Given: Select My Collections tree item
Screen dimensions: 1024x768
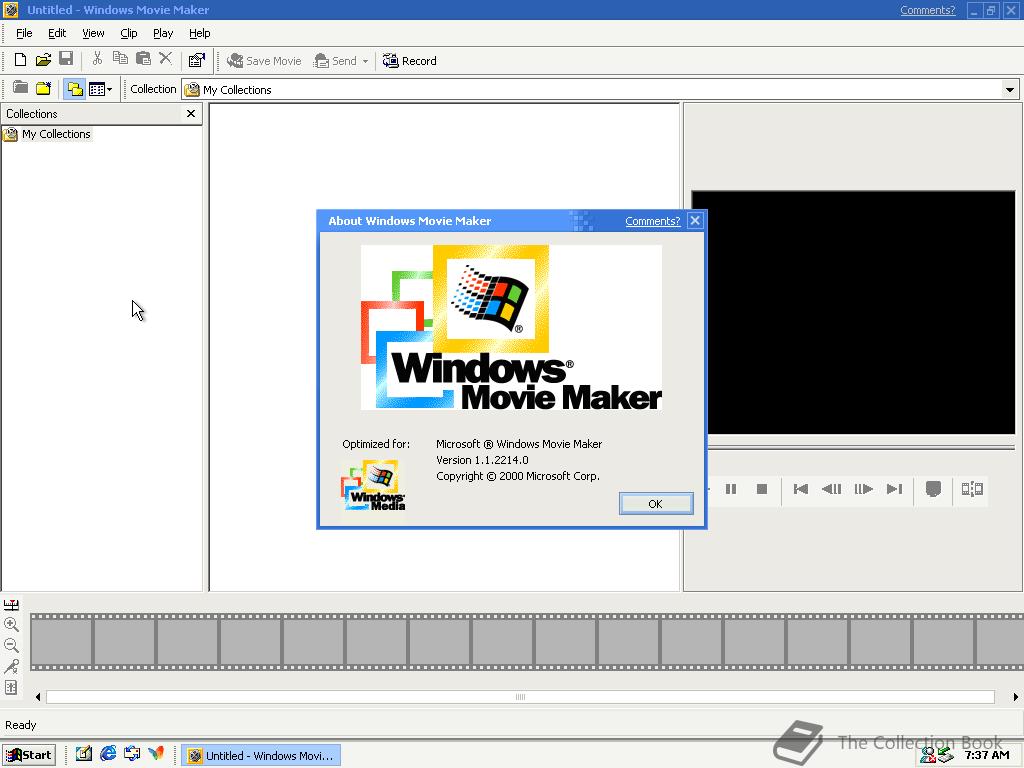Looking at the screenshot, I should [56, 134].
